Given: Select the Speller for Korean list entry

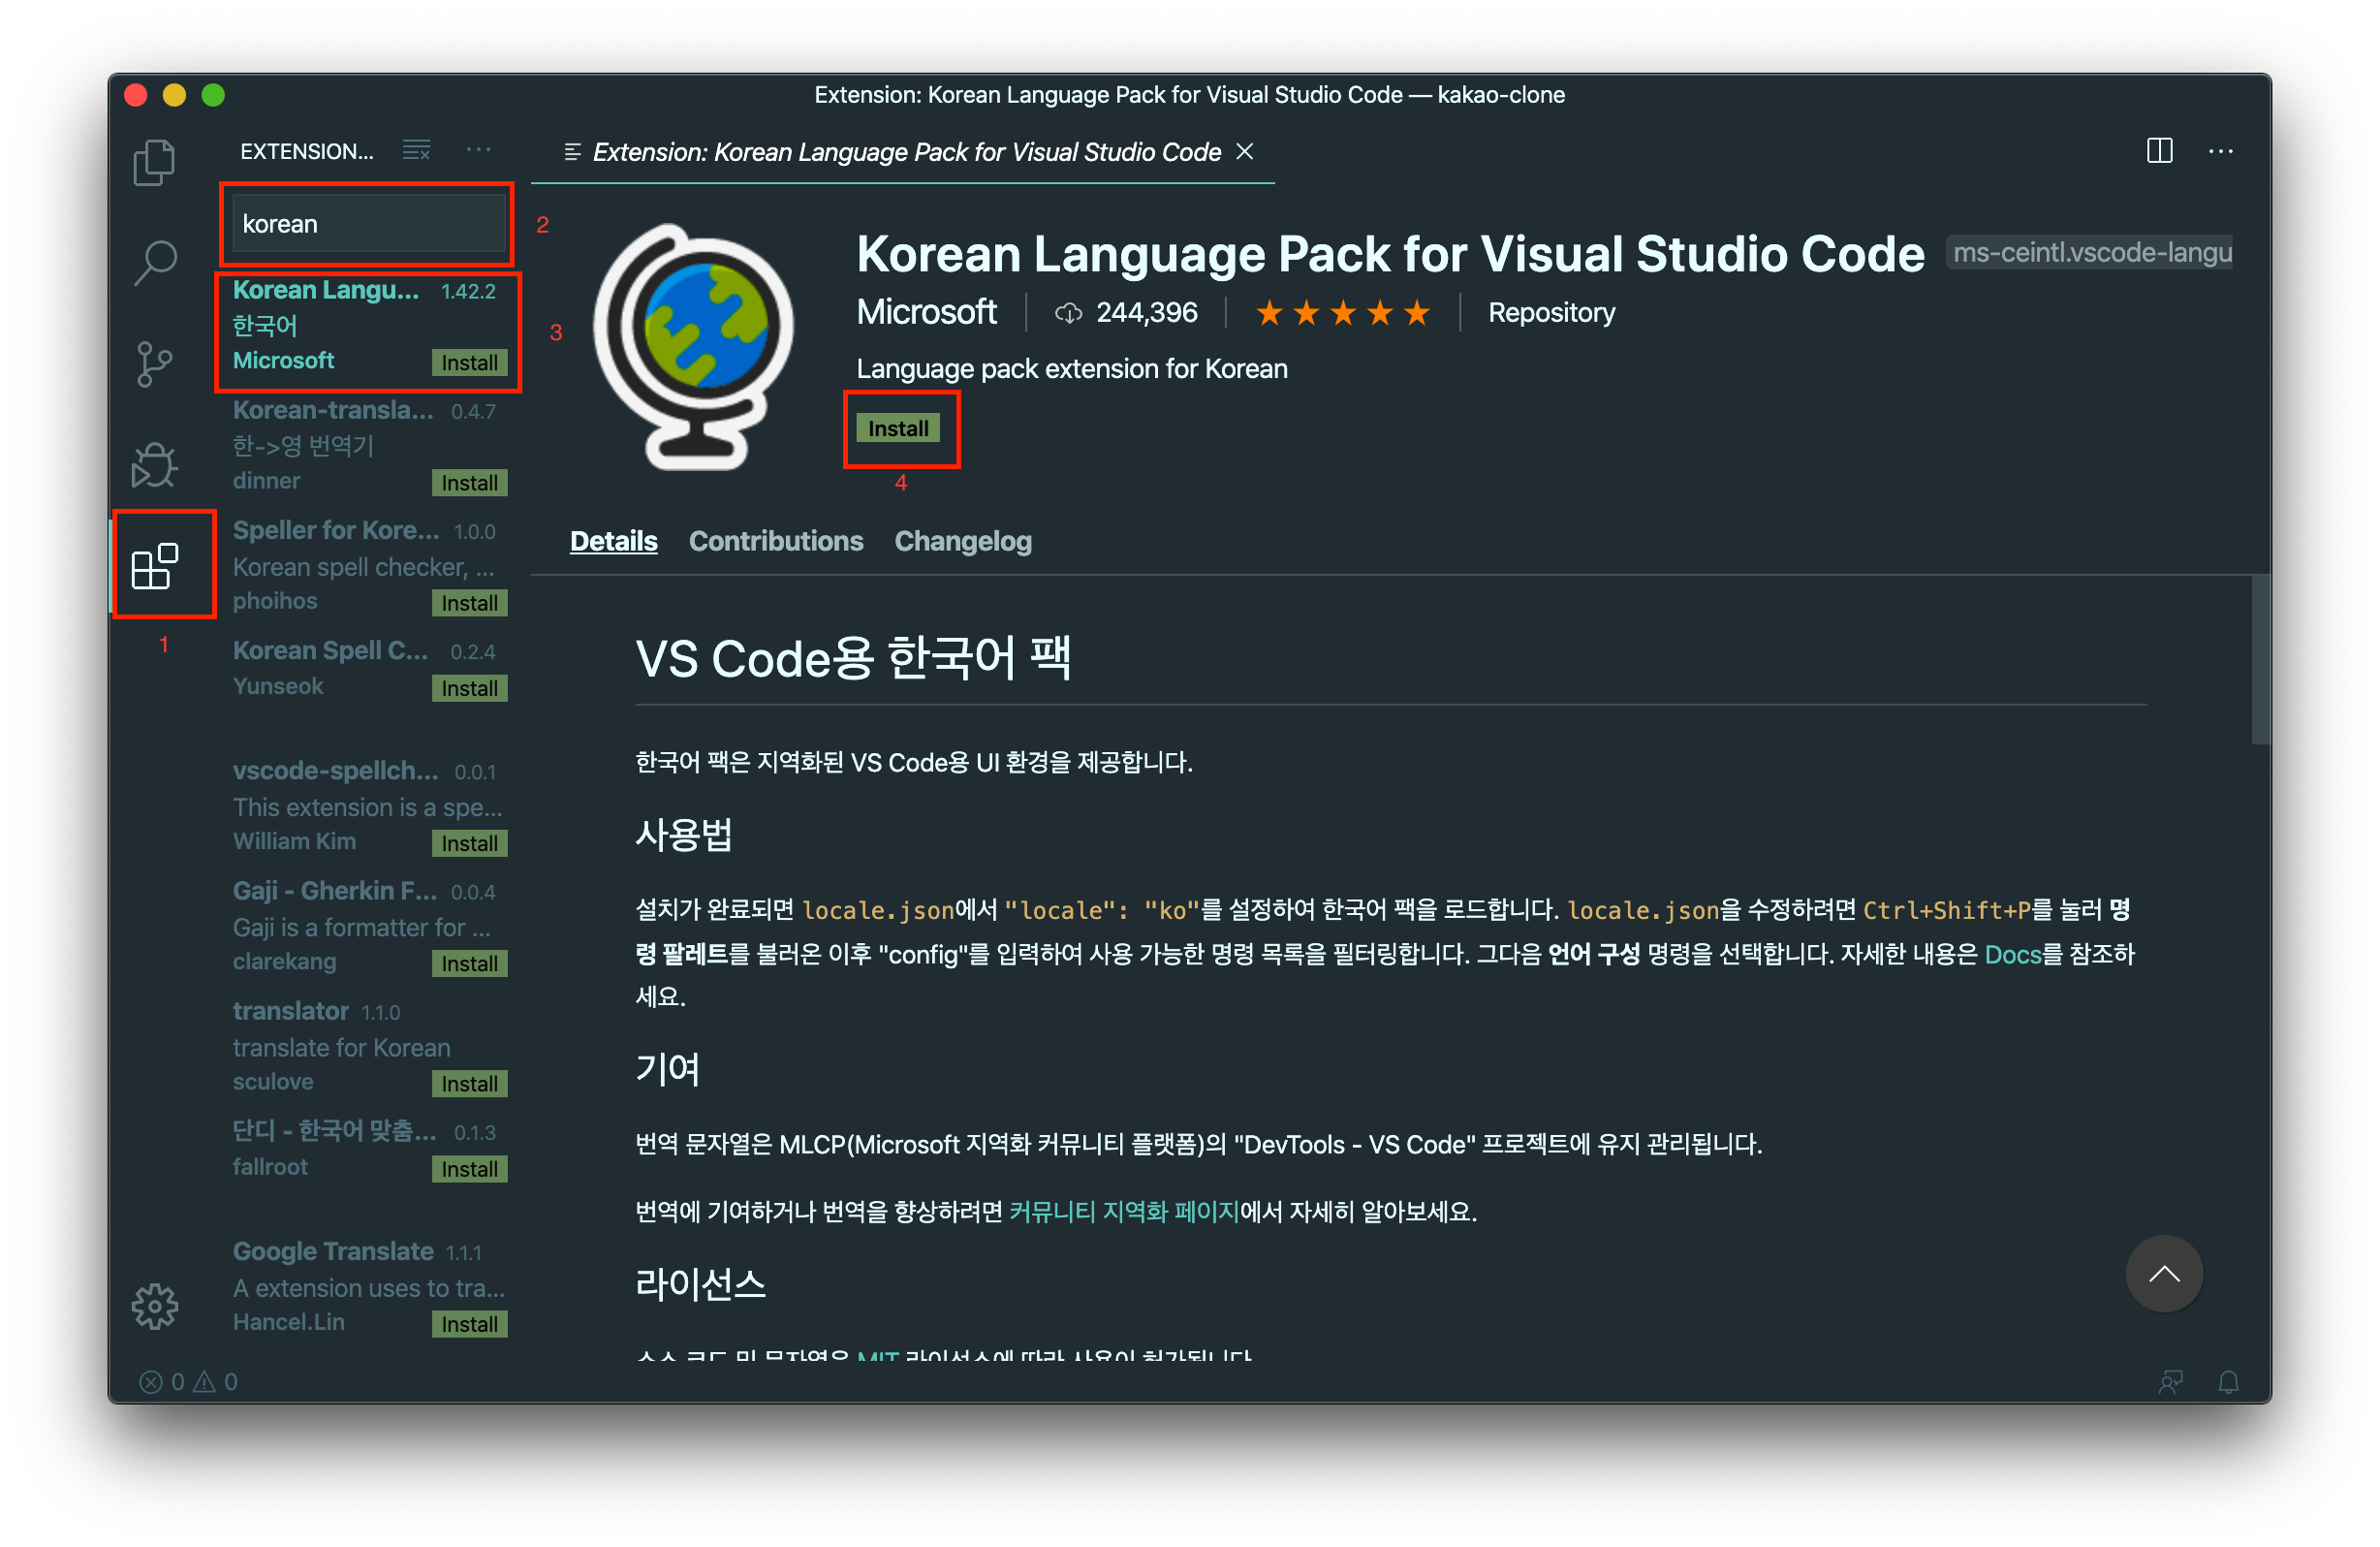Looking at the screenshot, I should point(367,566).
